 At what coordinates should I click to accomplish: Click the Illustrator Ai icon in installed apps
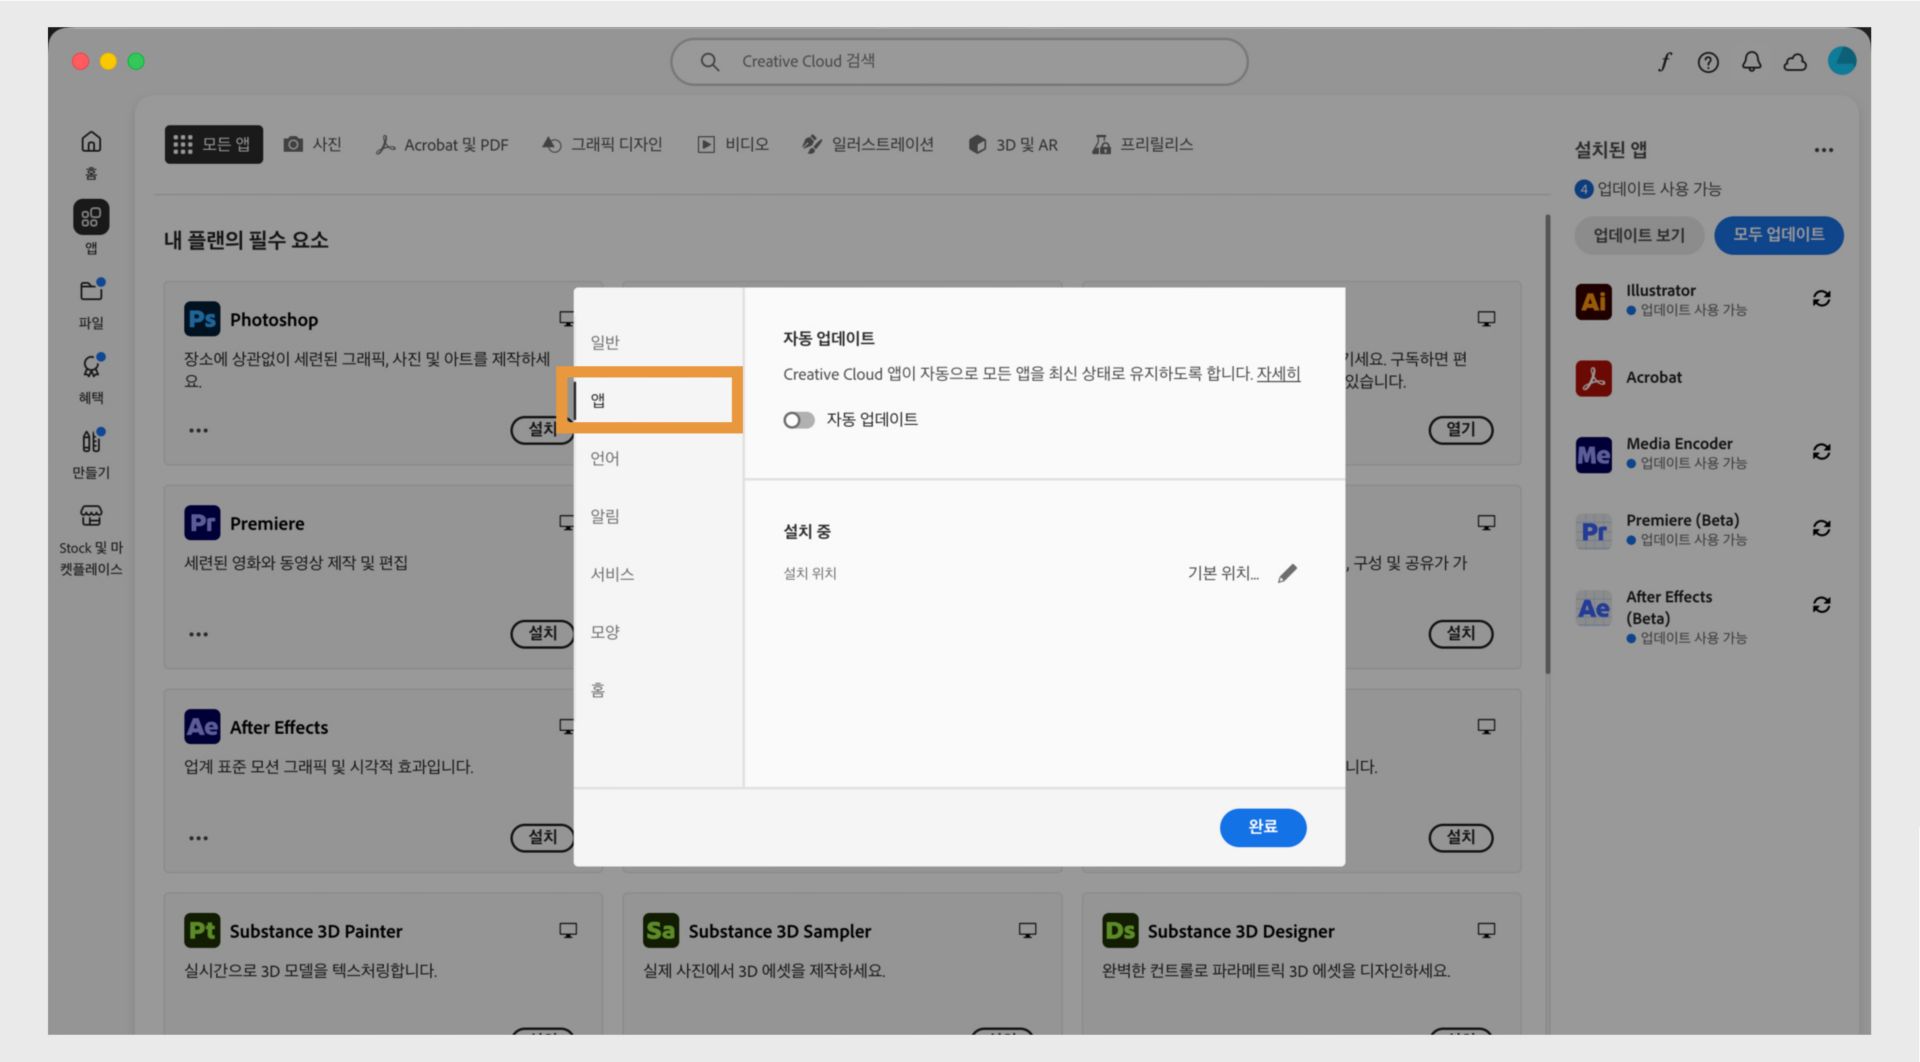point(1594,301)
